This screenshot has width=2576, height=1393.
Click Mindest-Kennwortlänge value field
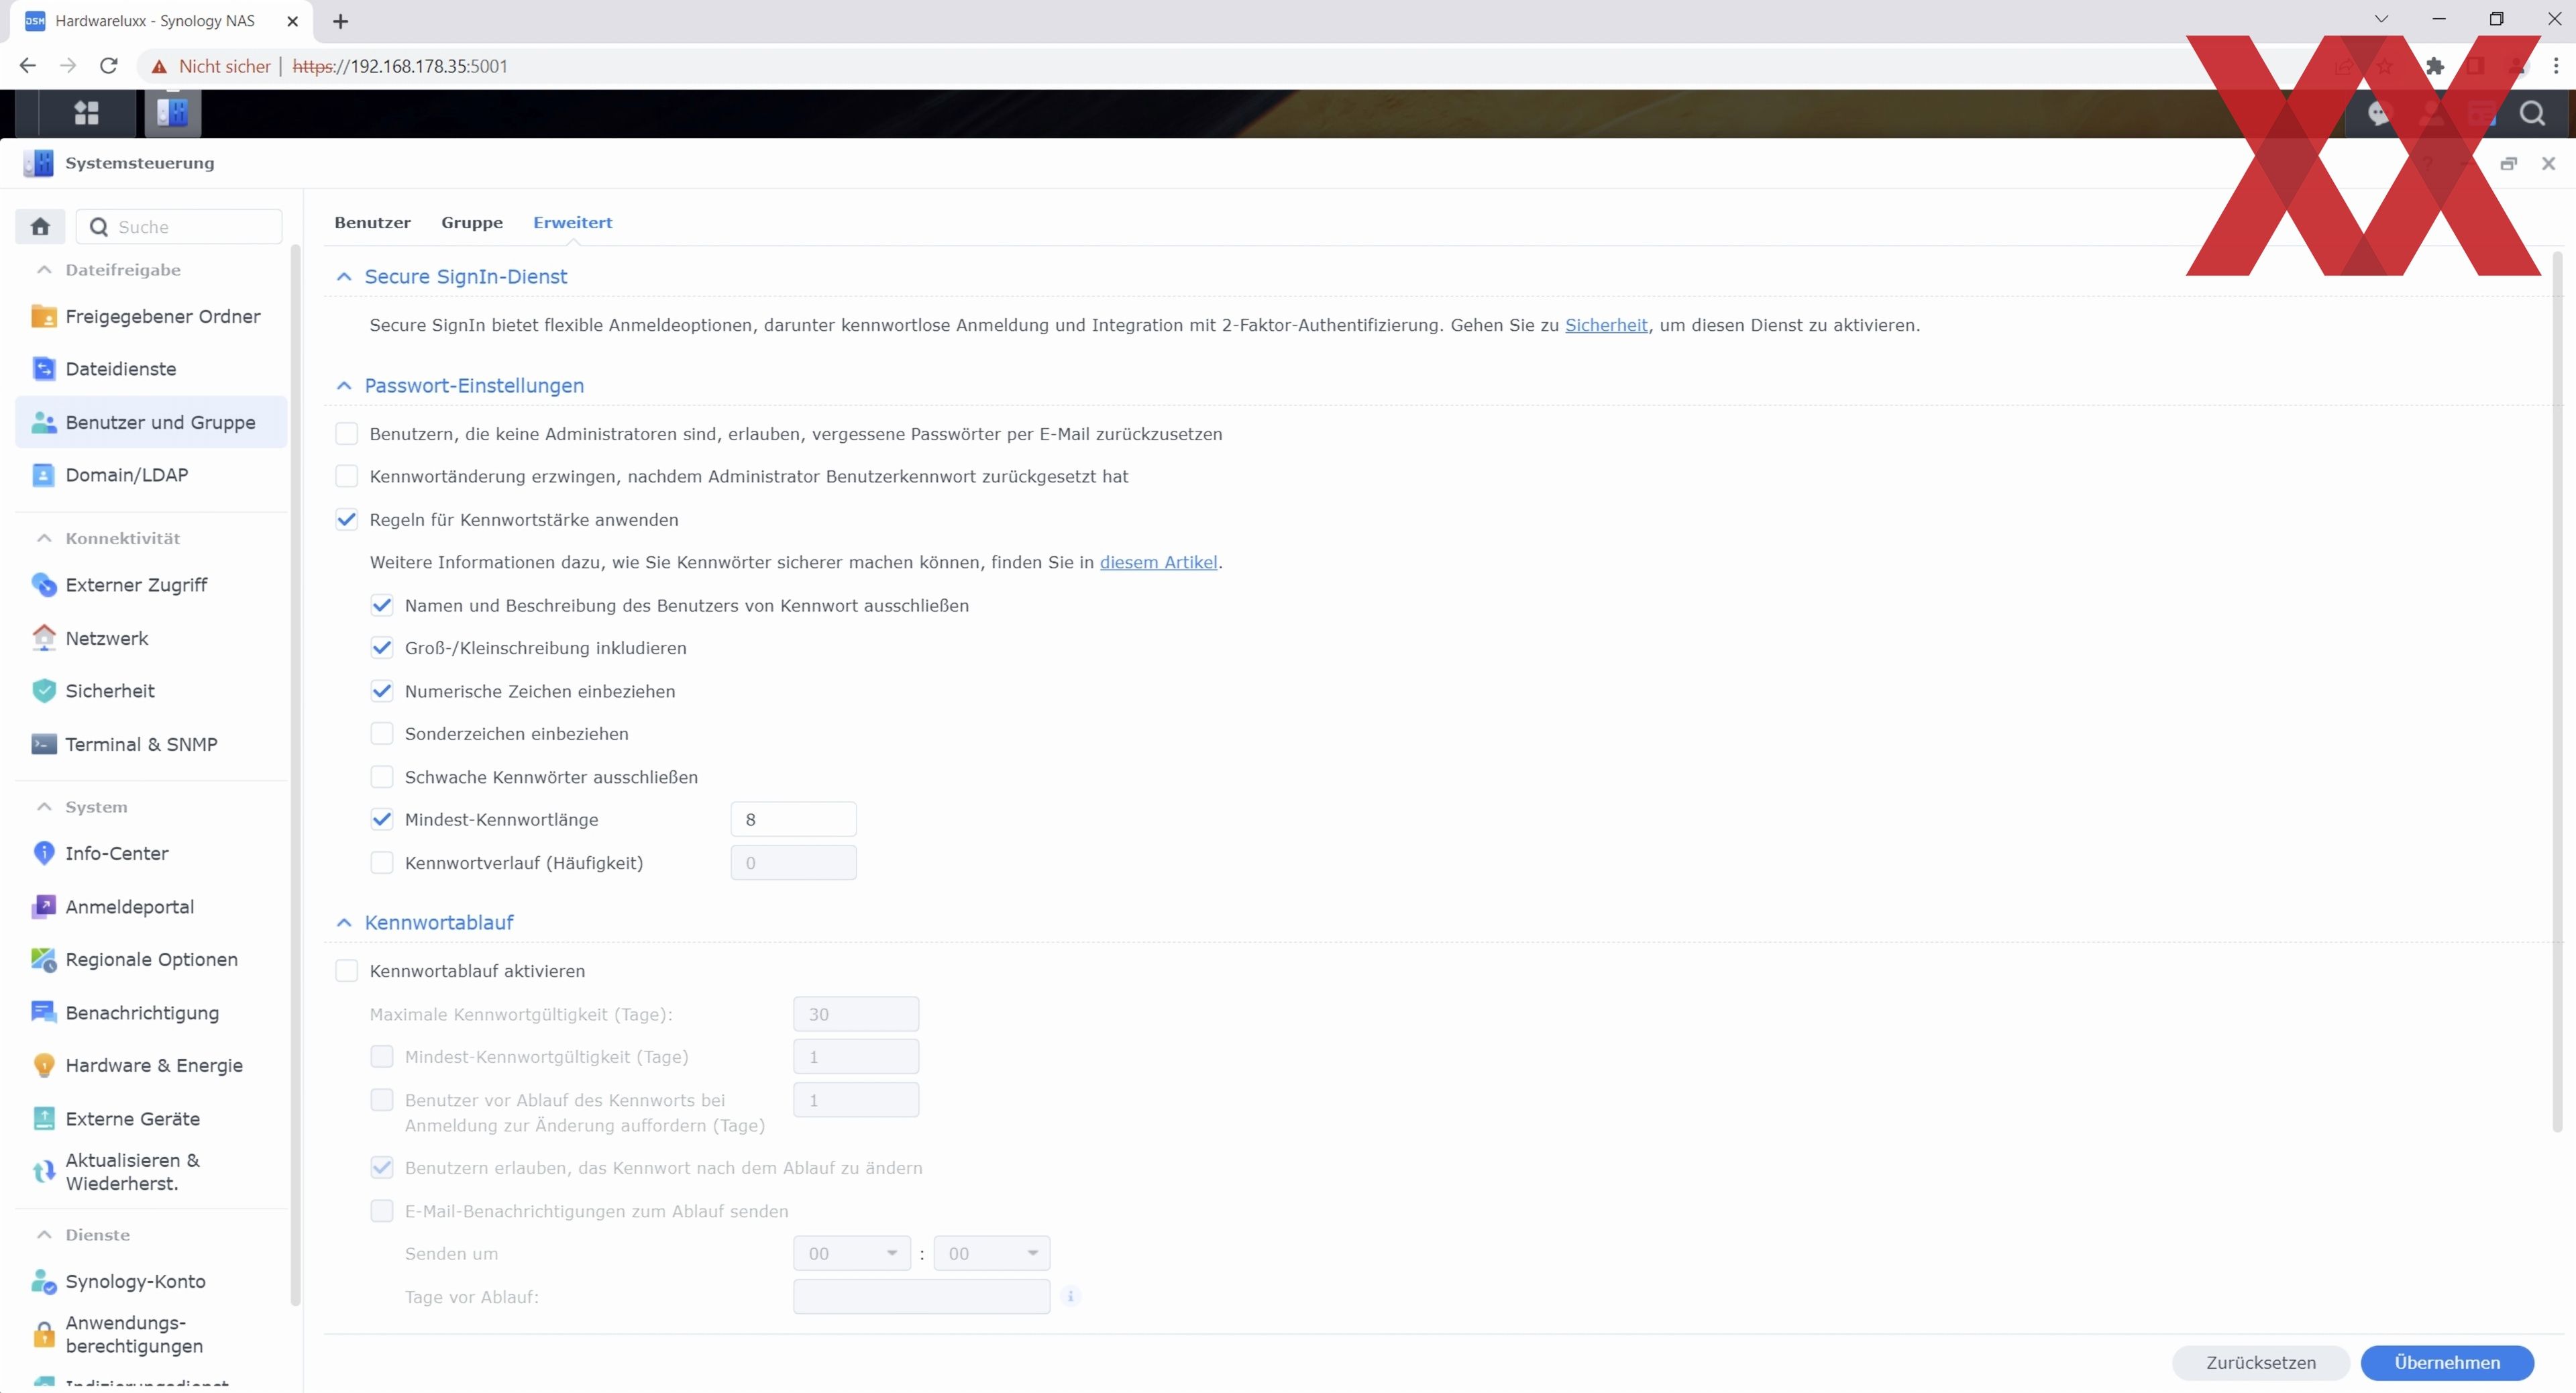coord(794,820)
